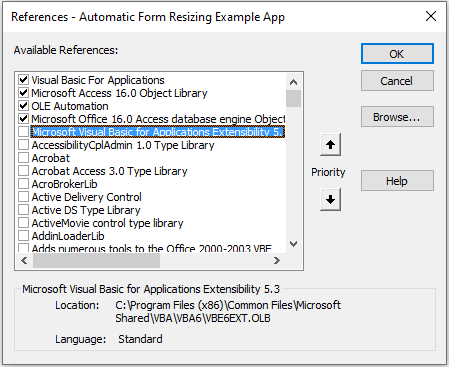Check Microsoft Visual Basic for Applications Extensibility 5.3
Image resolution: width=449 pixels, height=367 pixels.
[23, 132]
